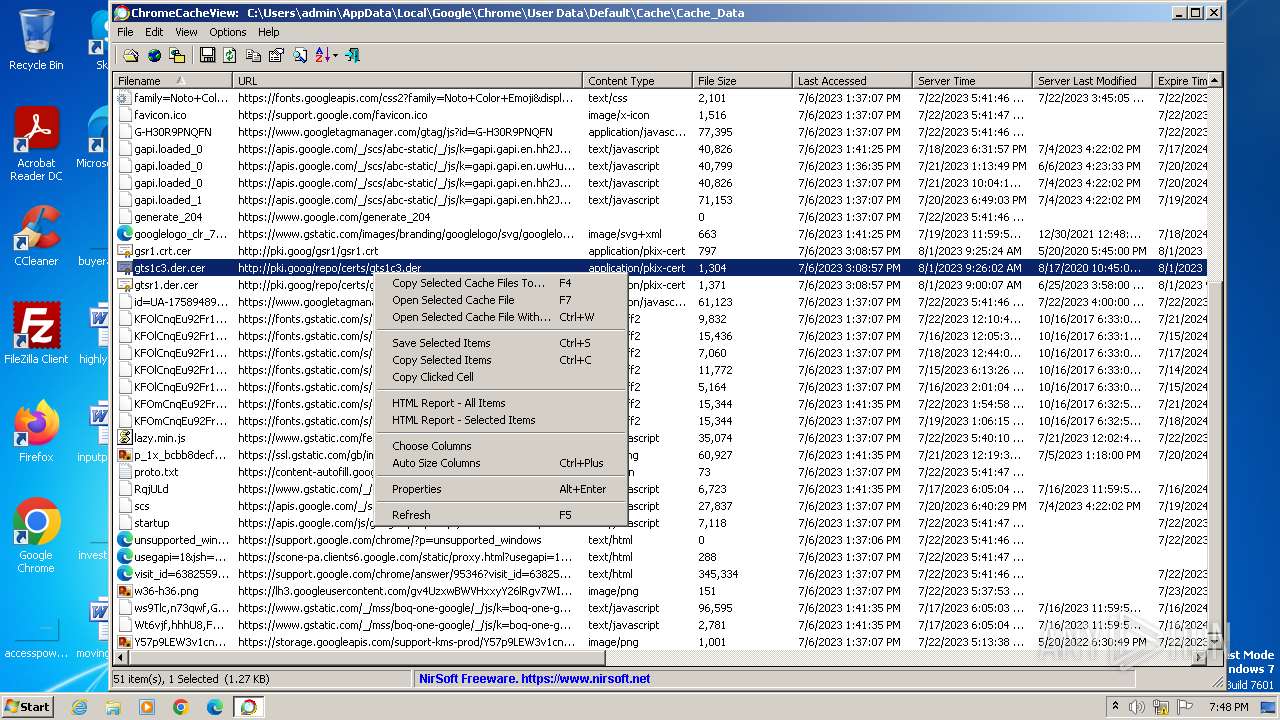Click the A-Z sort toolbar icon
The height and width of the screenshot is (720, 1280).
point(323,55)
